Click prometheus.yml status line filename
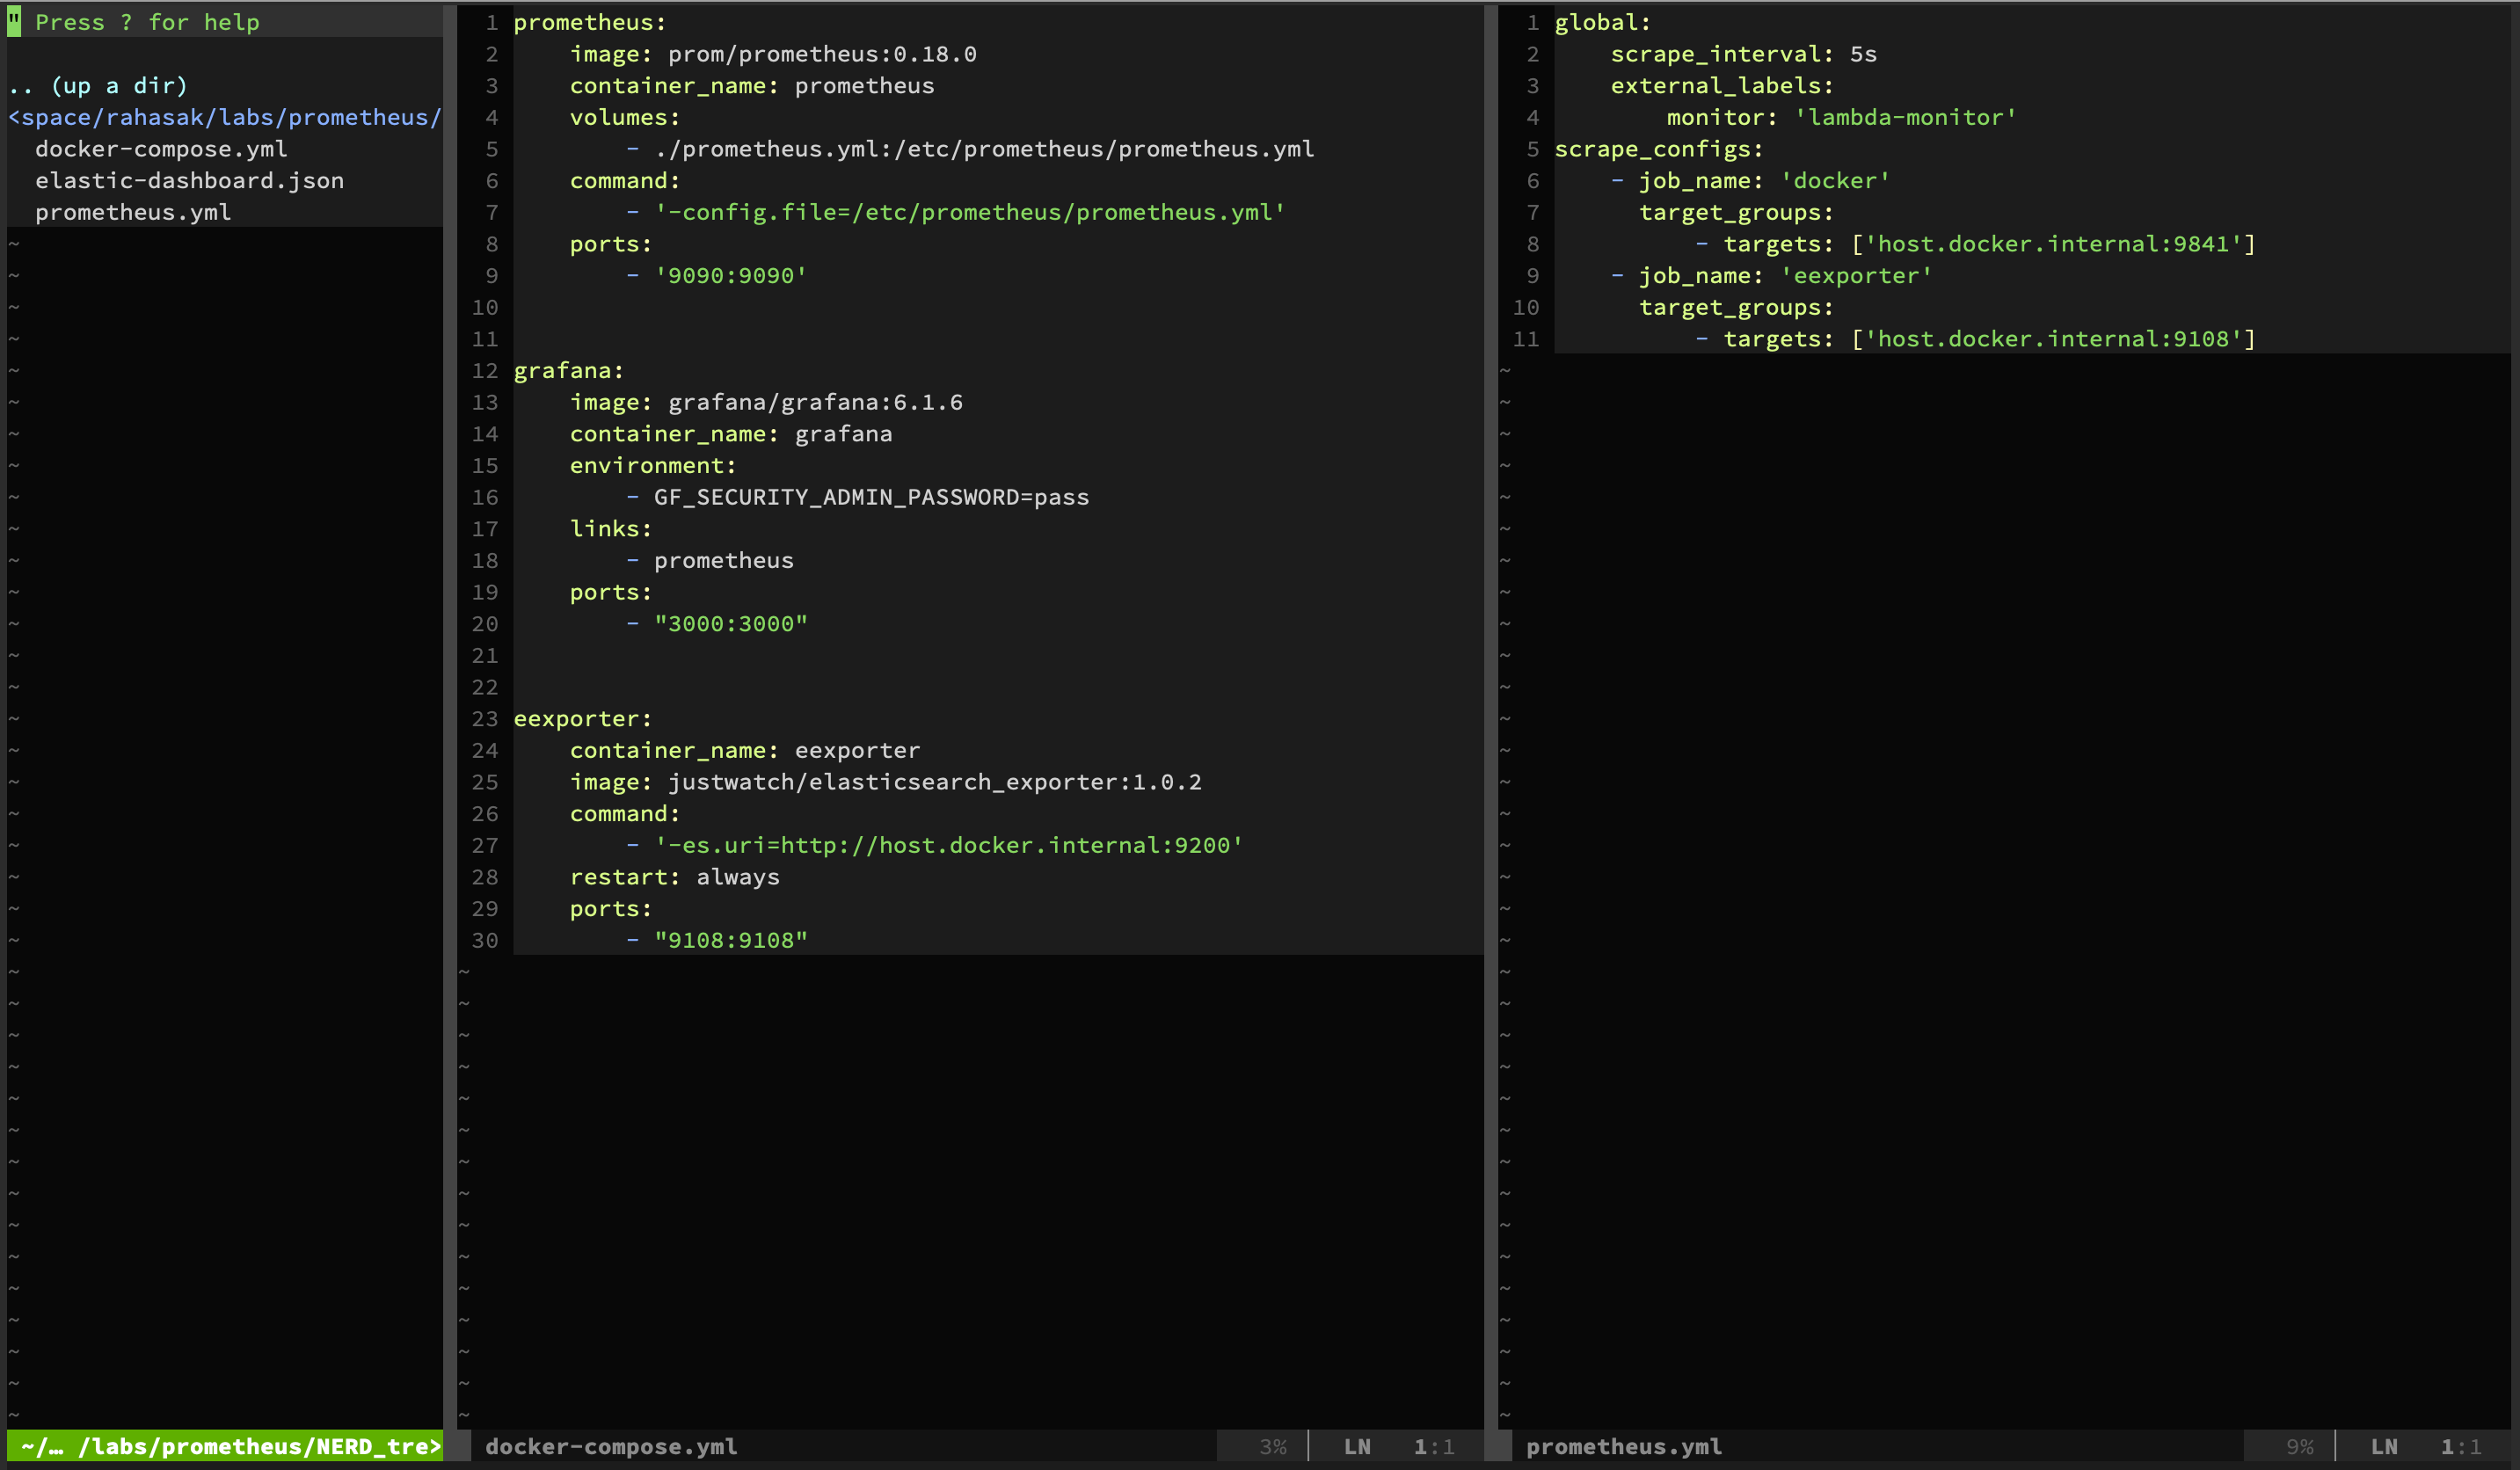Viewport: 2520px width, 1470px height. (1624, 1446)
